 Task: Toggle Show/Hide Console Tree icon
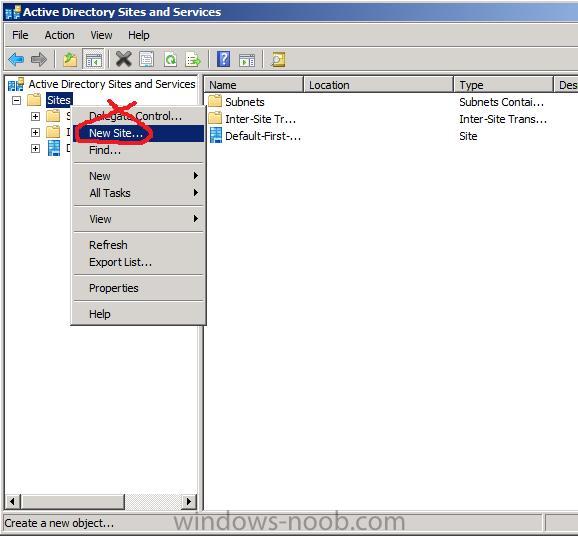pos(94,59)
